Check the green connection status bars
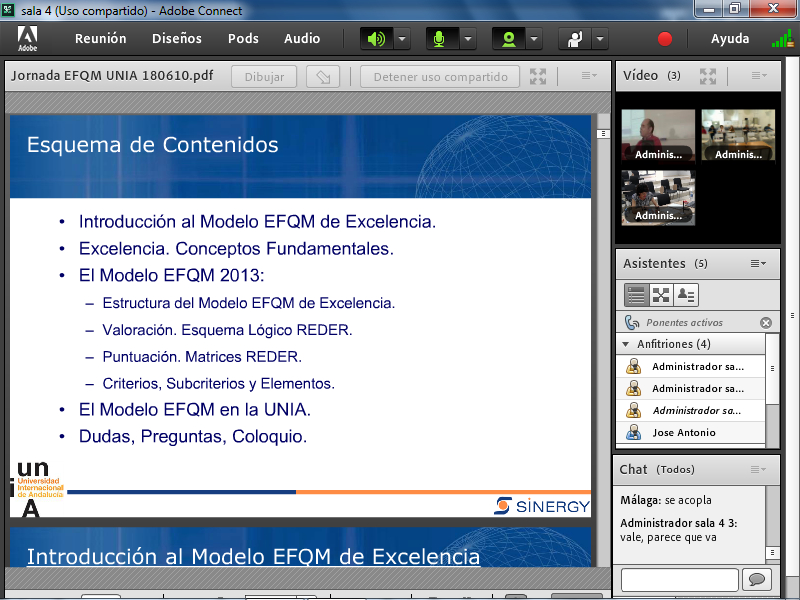800x600 pixels. [x=782, y=39]
